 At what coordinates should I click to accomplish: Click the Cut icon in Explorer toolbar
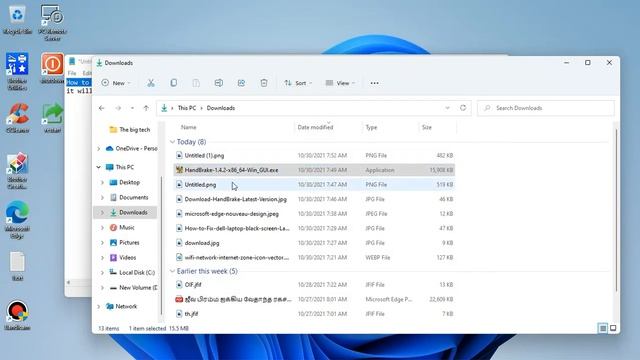coord(151,83)
